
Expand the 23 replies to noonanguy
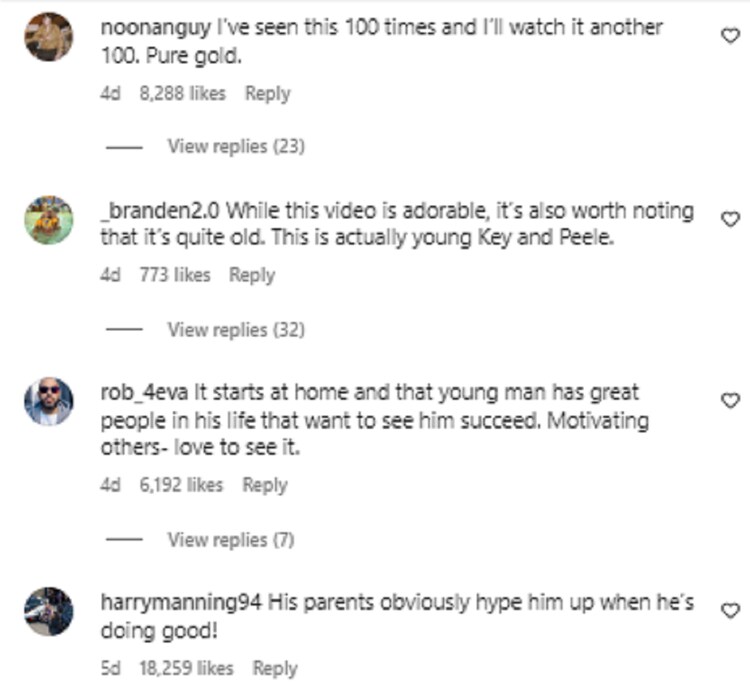coord(235,146)
